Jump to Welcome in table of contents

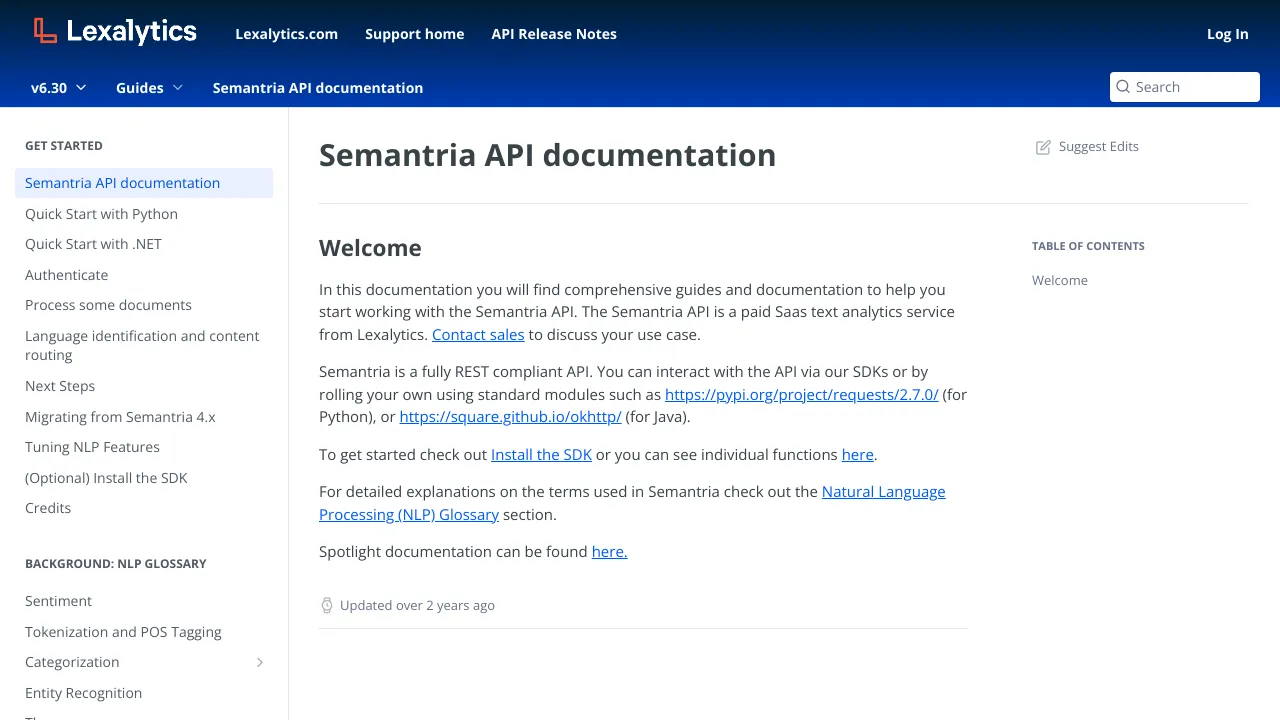click(1059, 281)
